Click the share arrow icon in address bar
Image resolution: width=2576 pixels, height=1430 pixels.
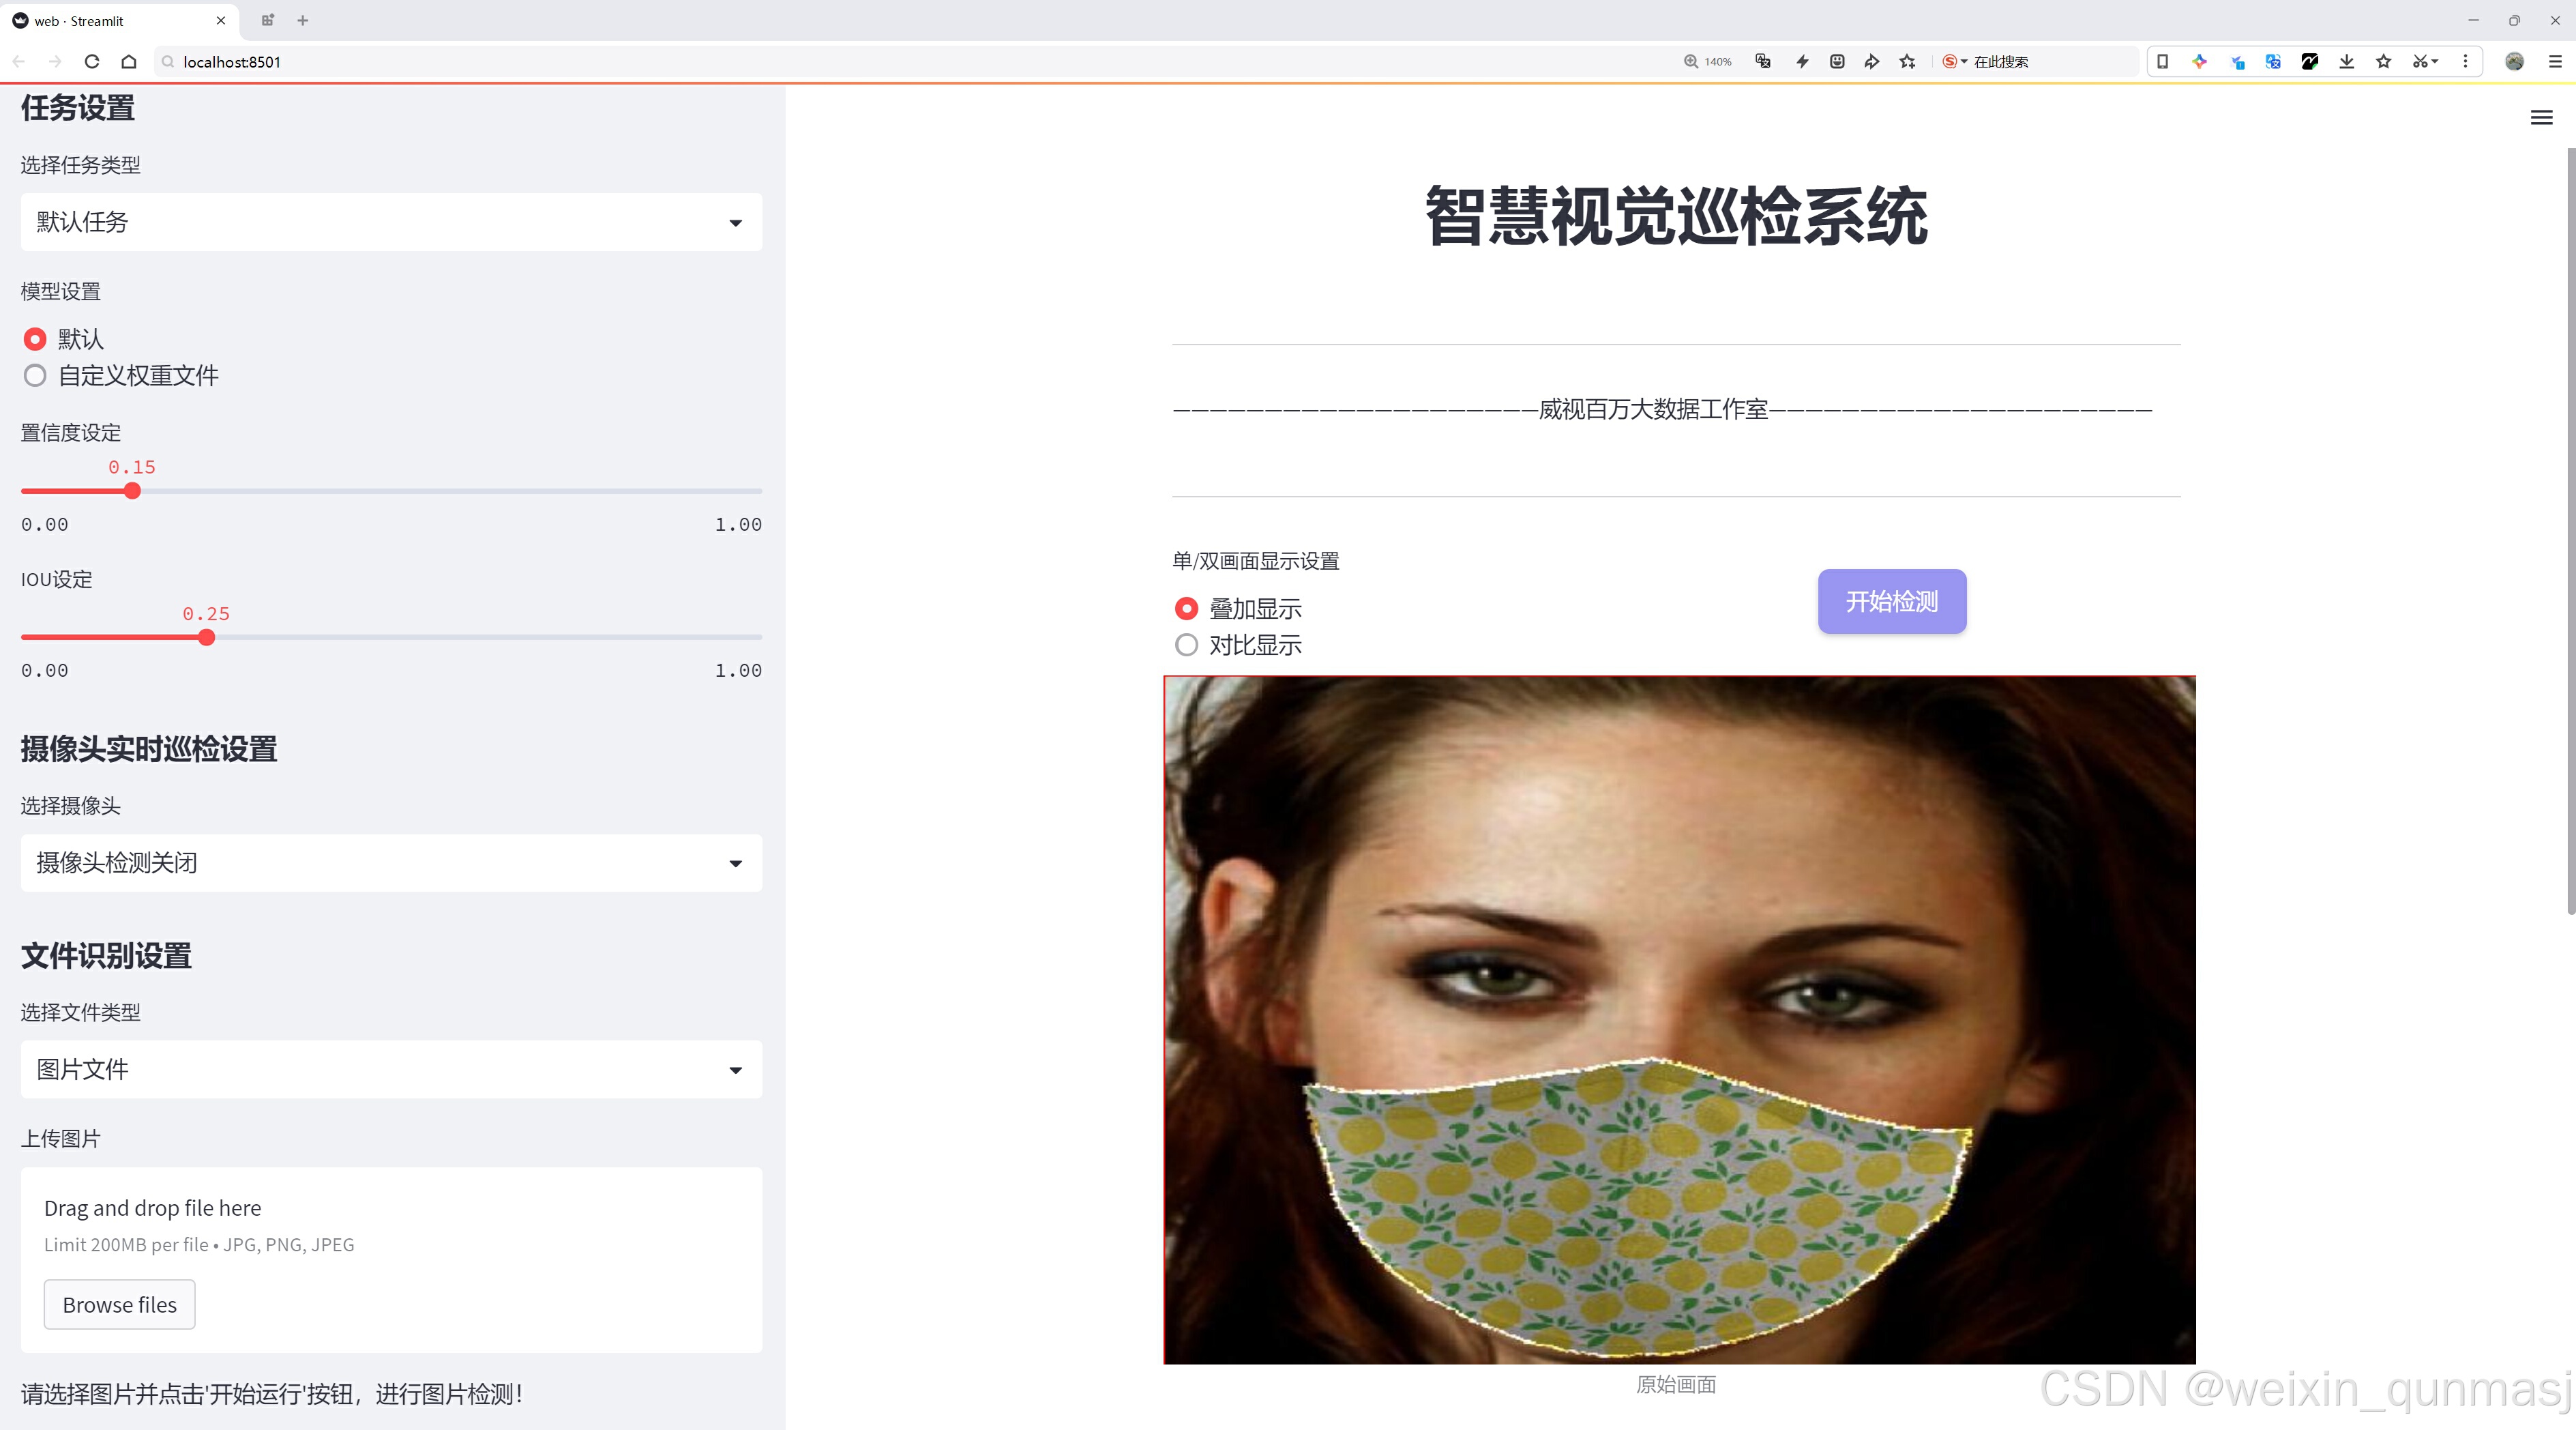1872,62
